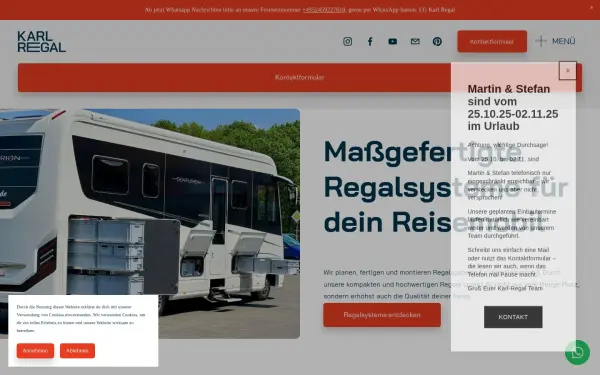
Task: Click the phone number link in announcement
Action: click(x=324, y=10)
